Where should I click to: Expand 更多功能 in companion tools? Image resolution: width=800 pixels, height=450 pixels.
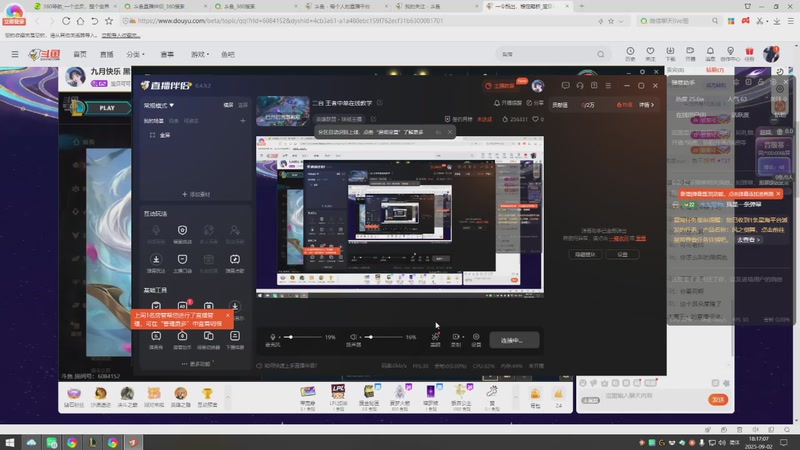tap(196, 364)
